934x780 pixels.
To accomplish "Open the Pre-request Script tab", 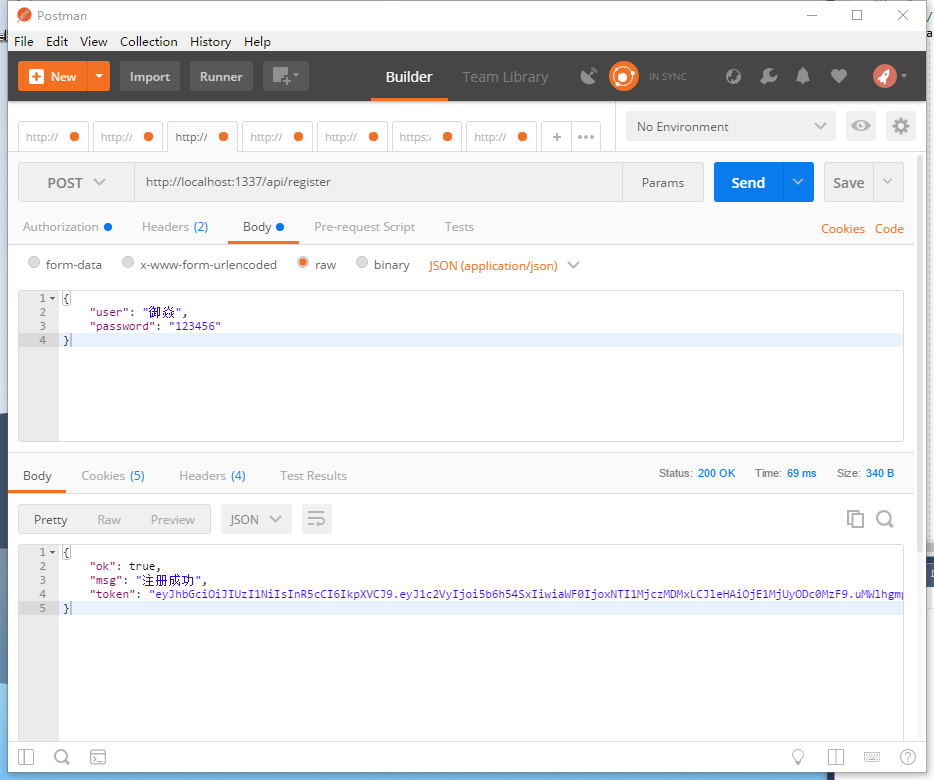I will pos(365,227).
